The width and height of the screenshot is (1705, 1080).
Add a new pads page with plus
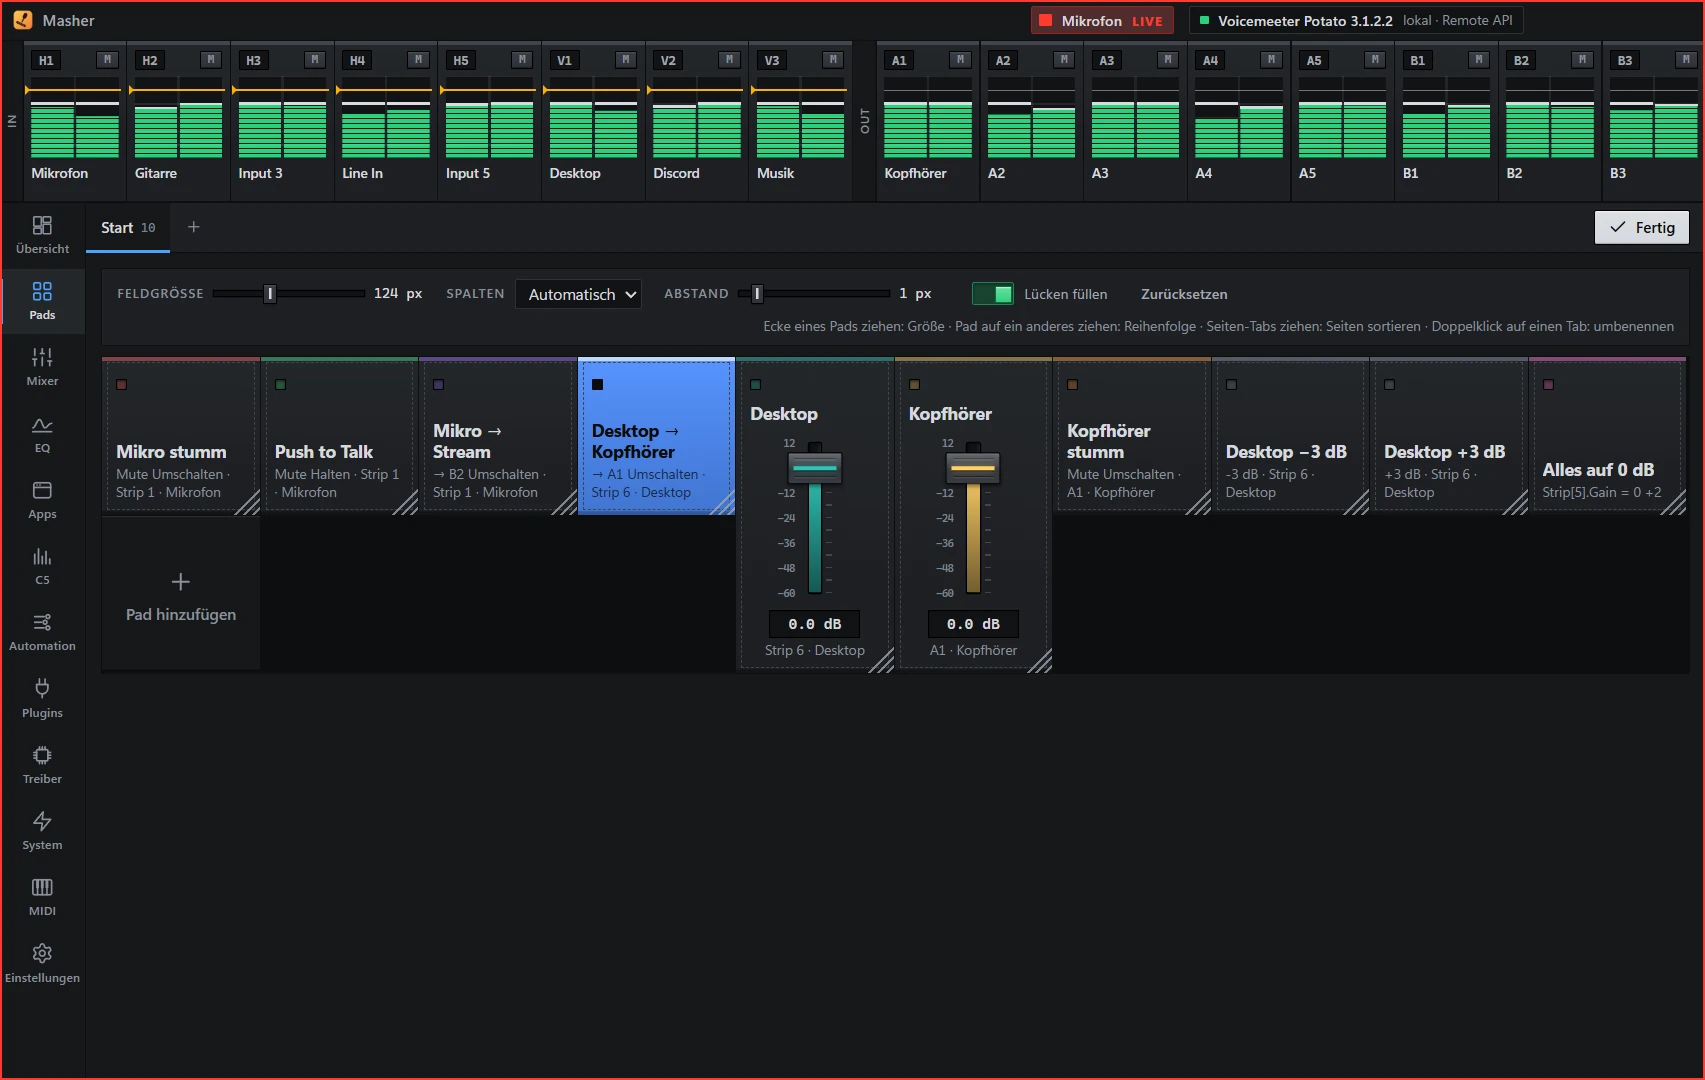(194, 227)
